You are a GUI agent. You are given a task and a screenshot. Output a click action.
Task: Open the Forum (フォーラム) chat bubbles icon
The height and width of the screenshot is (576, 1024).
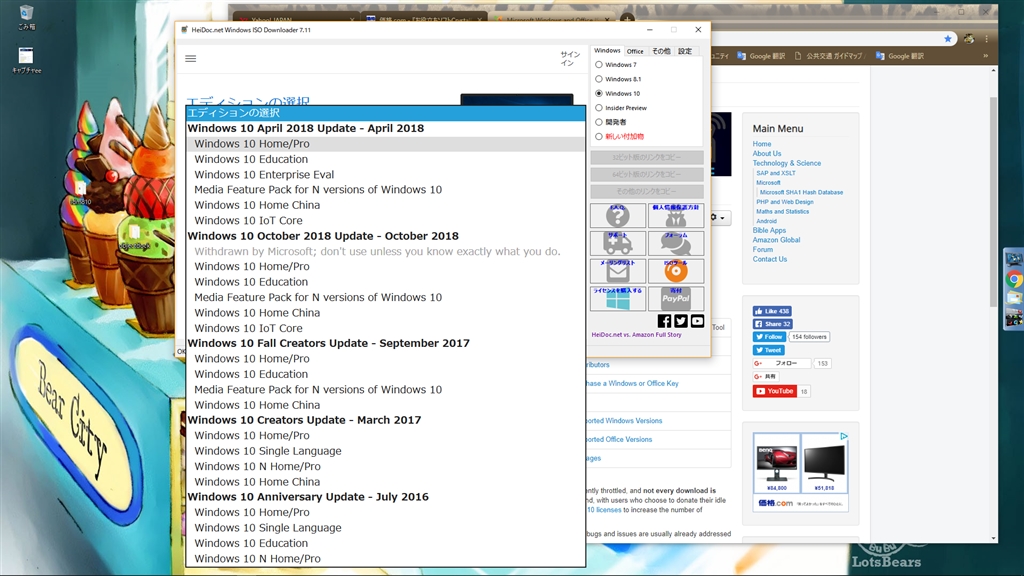coord(676,243)
